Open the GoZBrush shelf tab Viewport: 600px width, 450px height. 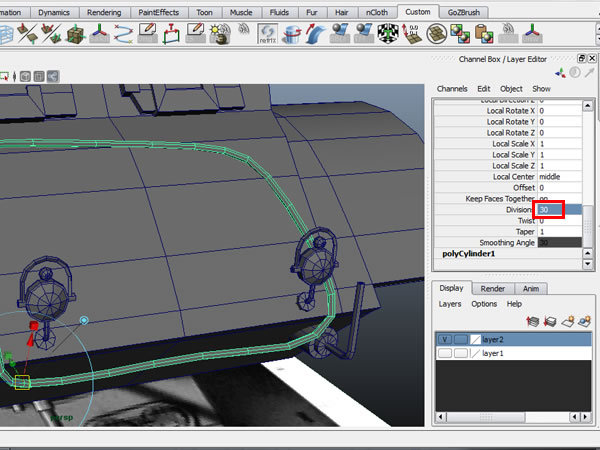tap(464, 13)
